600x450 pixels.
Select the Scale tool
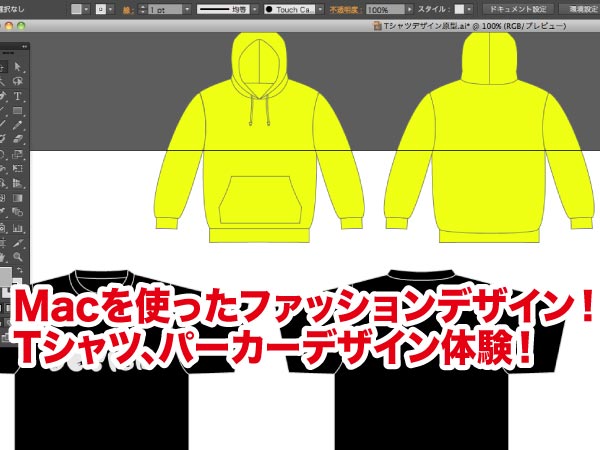click(17, 154)
